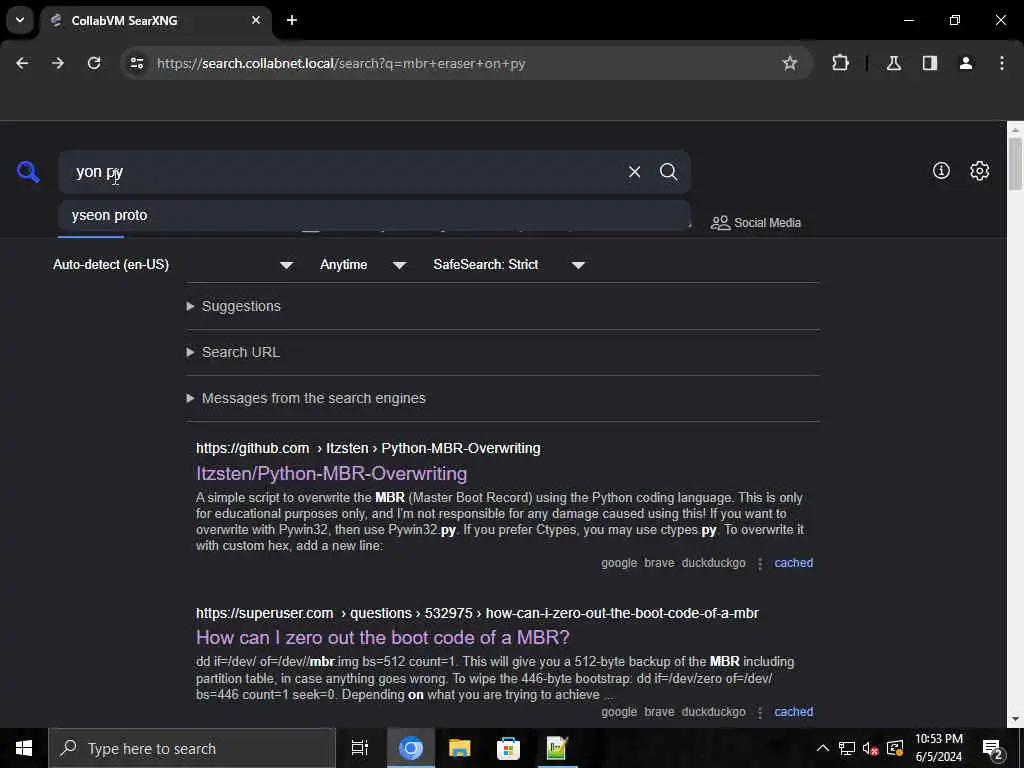1024x768 pixels.
Task: Bookmark this page with the star
Action: click(790, 63)
